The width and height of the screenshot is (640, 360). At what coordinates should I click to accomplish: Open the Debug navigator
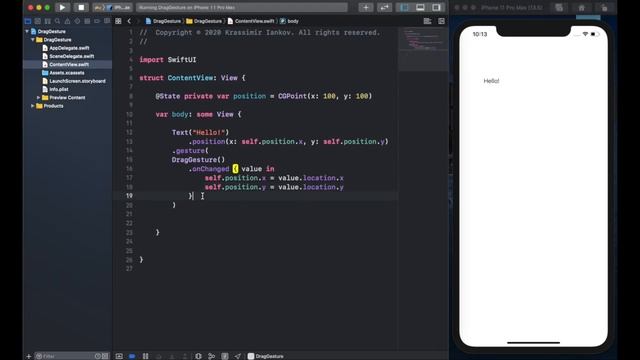pos(87,21)
